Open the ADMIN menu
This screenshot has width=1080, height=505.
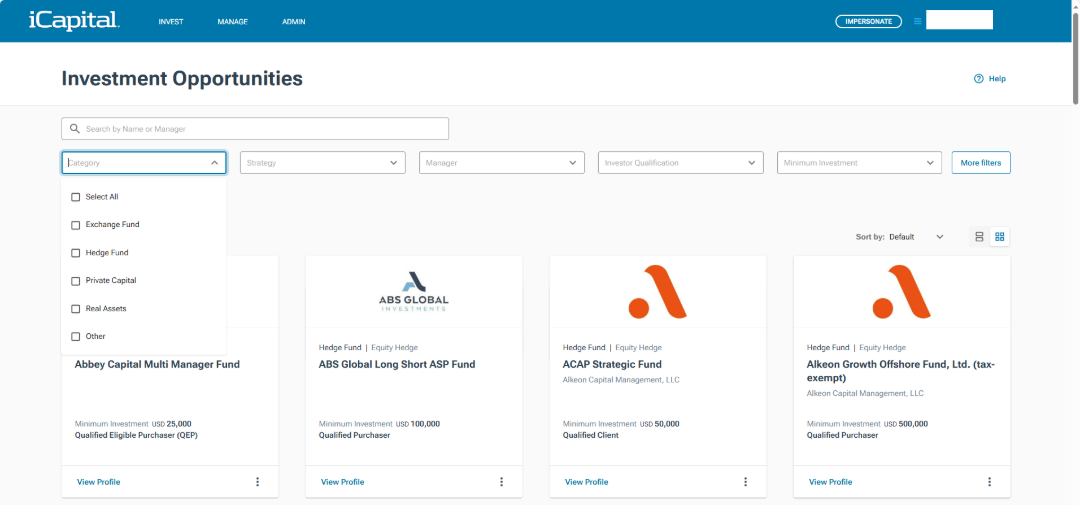coord(293,21)
